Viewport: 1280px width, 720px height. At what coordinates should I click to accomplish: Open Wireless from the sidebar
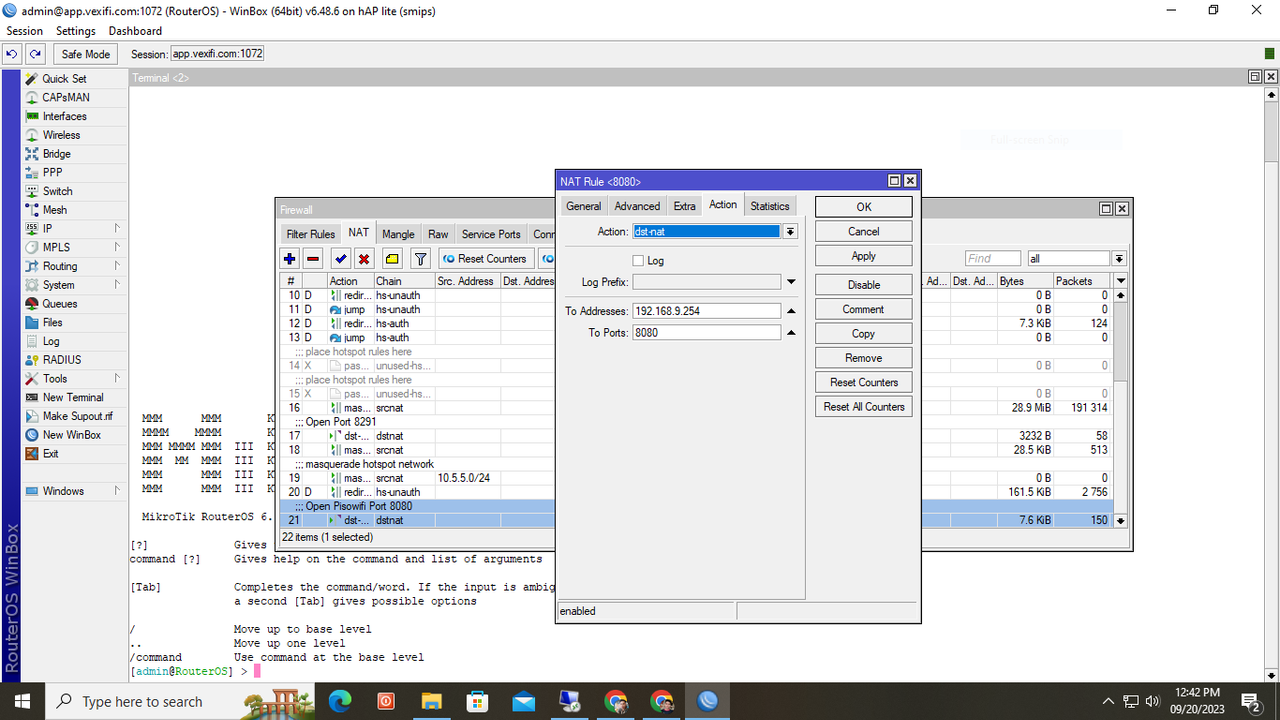click(61, 135)
